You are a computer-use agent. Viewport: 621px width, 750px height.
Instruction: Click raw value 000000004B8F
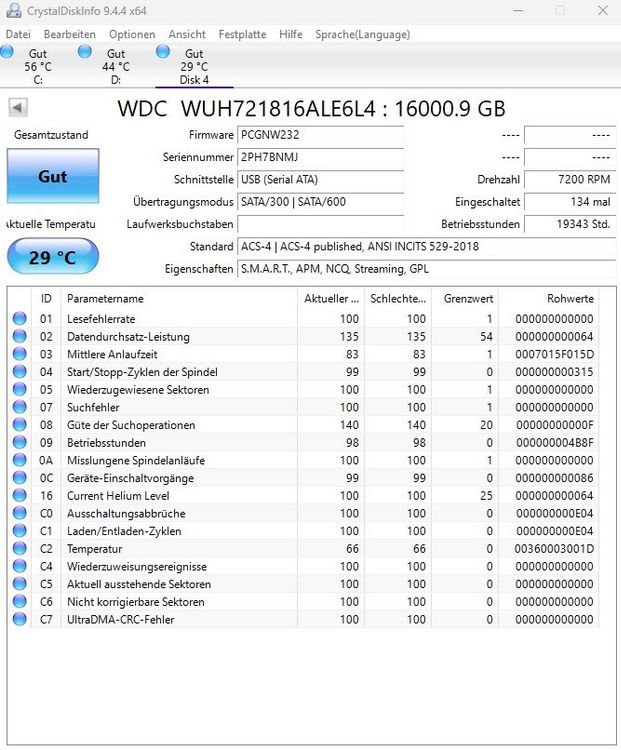(x=555, y=443)
